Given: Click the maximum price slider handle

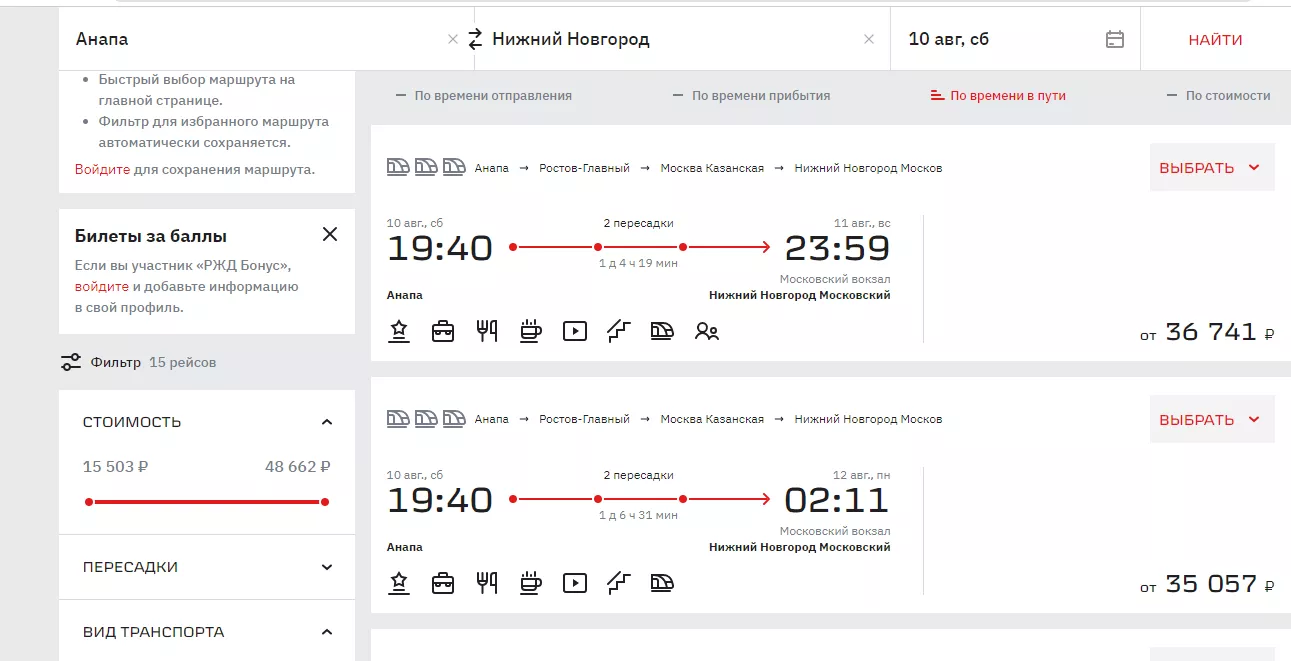Looking at the screenshot, I should (325, 502).
